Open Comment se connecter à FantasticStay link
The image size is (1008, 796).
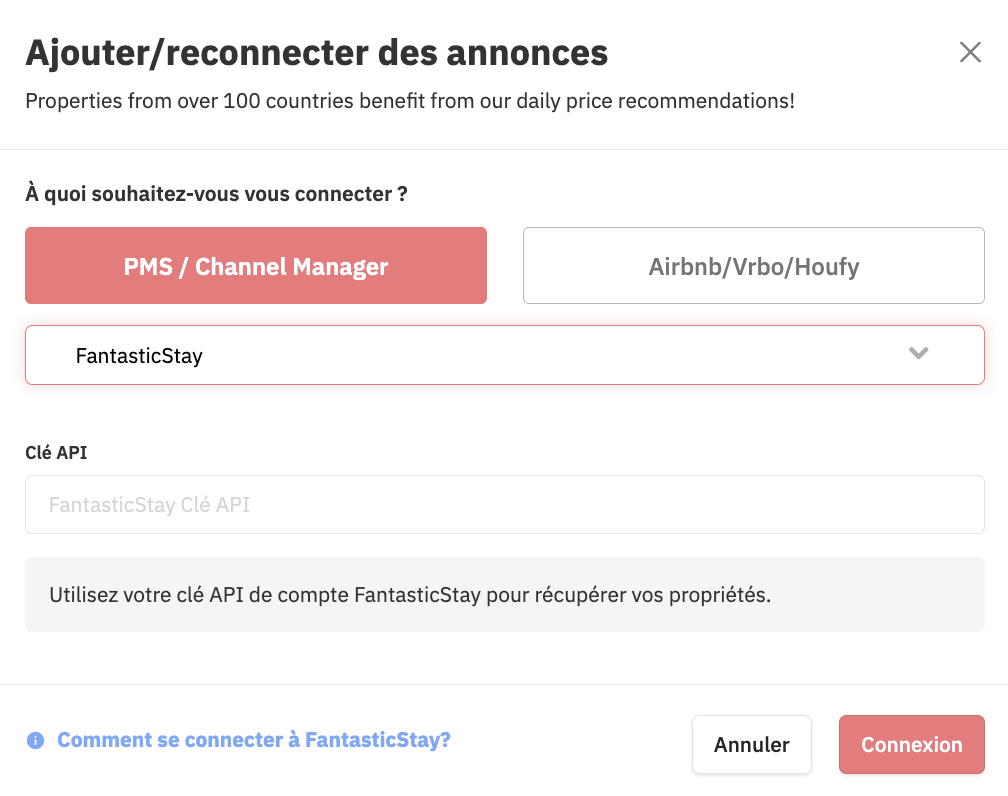[x=254, y=740]
